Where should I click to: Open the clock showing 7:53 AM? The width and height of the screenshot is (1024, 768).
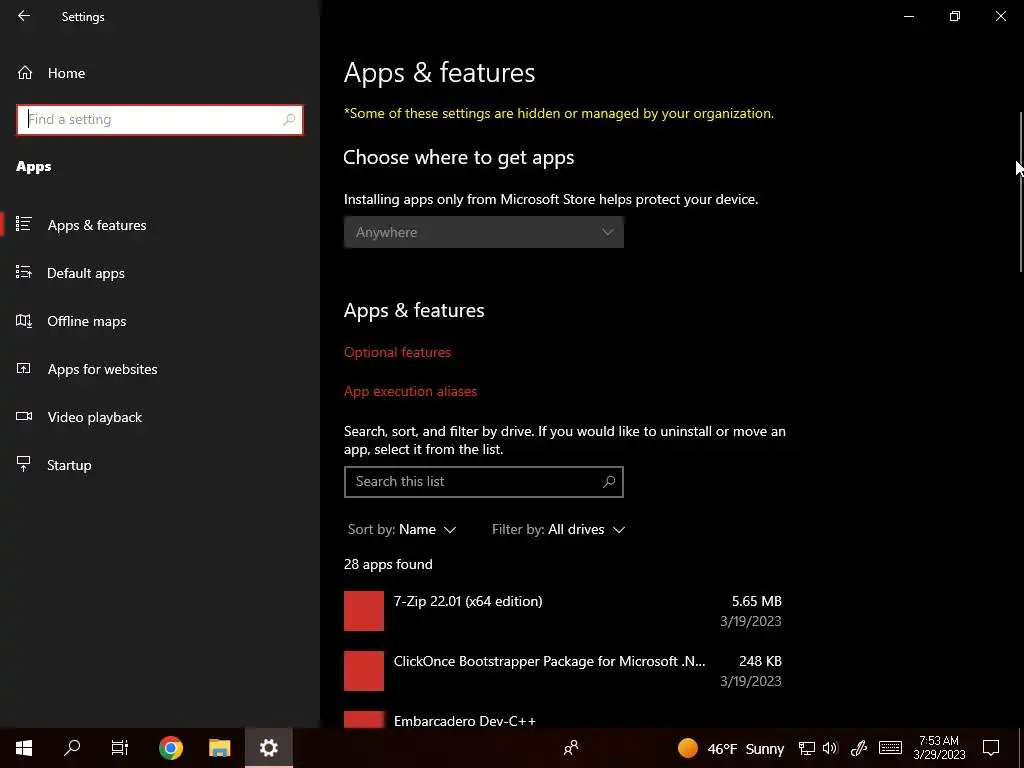click(939, 748)
